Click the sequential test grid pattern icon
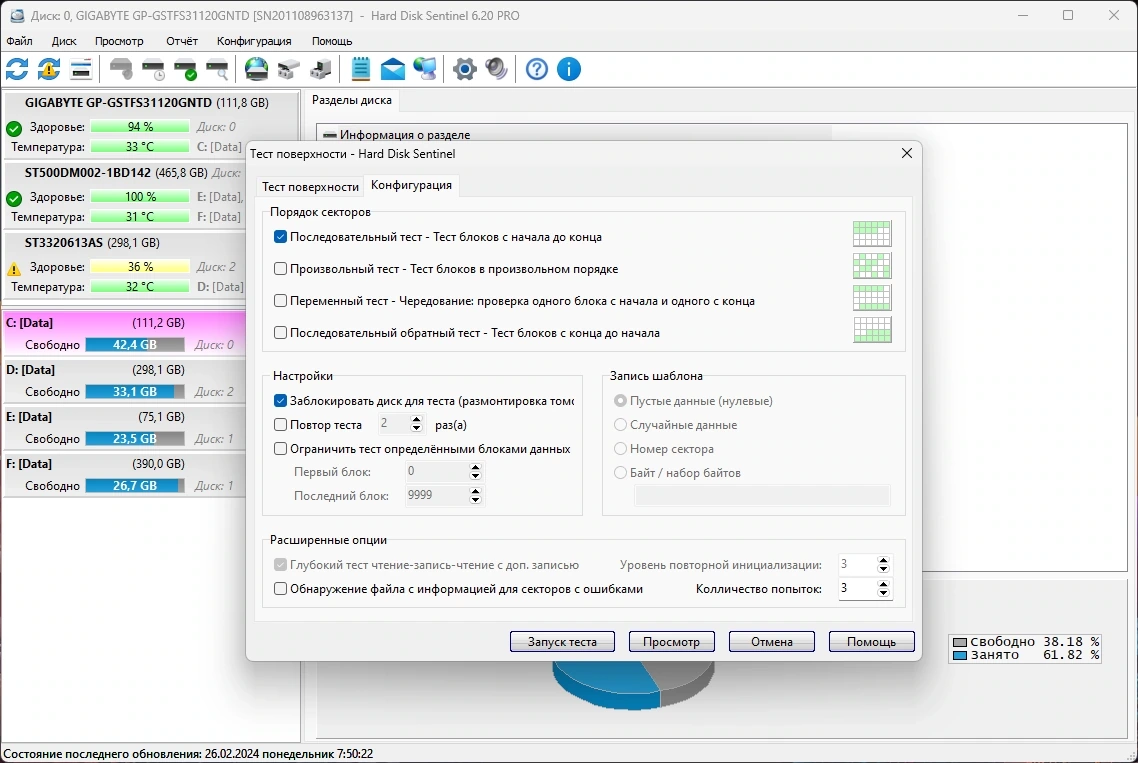 tap(872, 234)
